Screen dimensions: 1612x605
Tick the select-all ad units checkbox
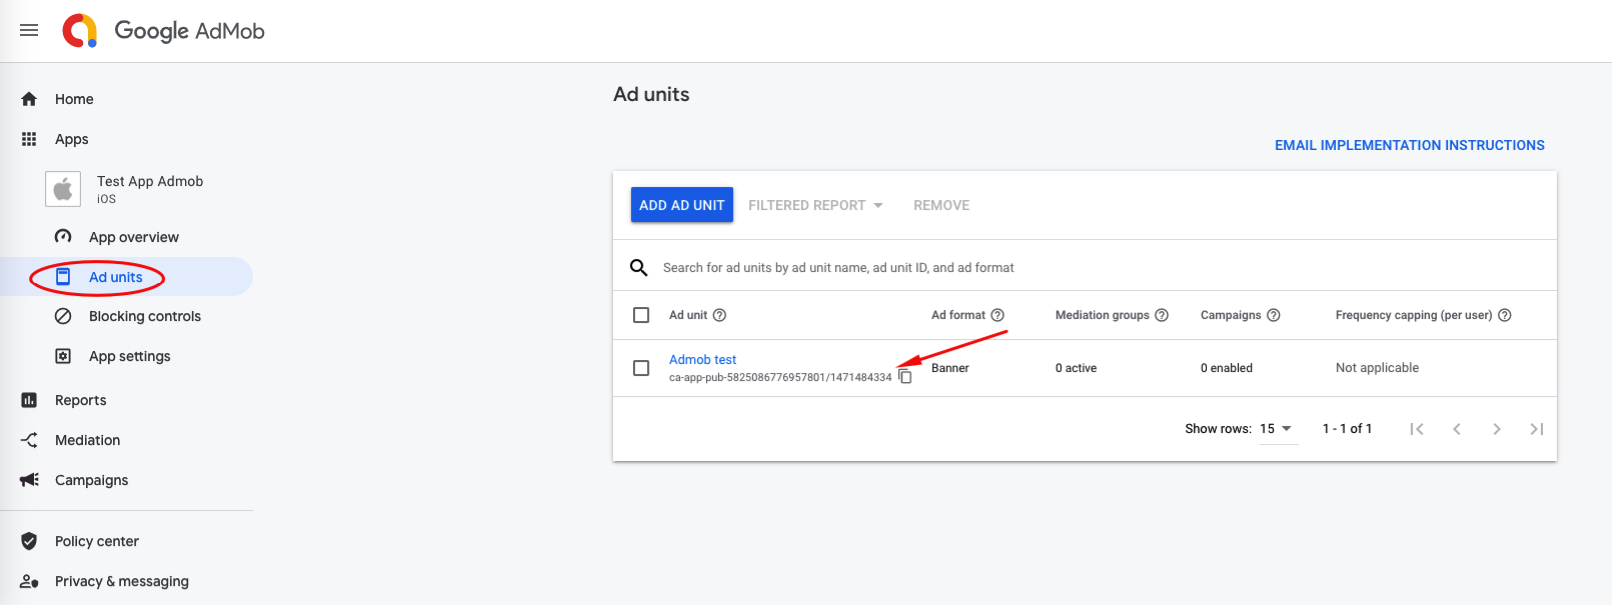pos(641,315)
